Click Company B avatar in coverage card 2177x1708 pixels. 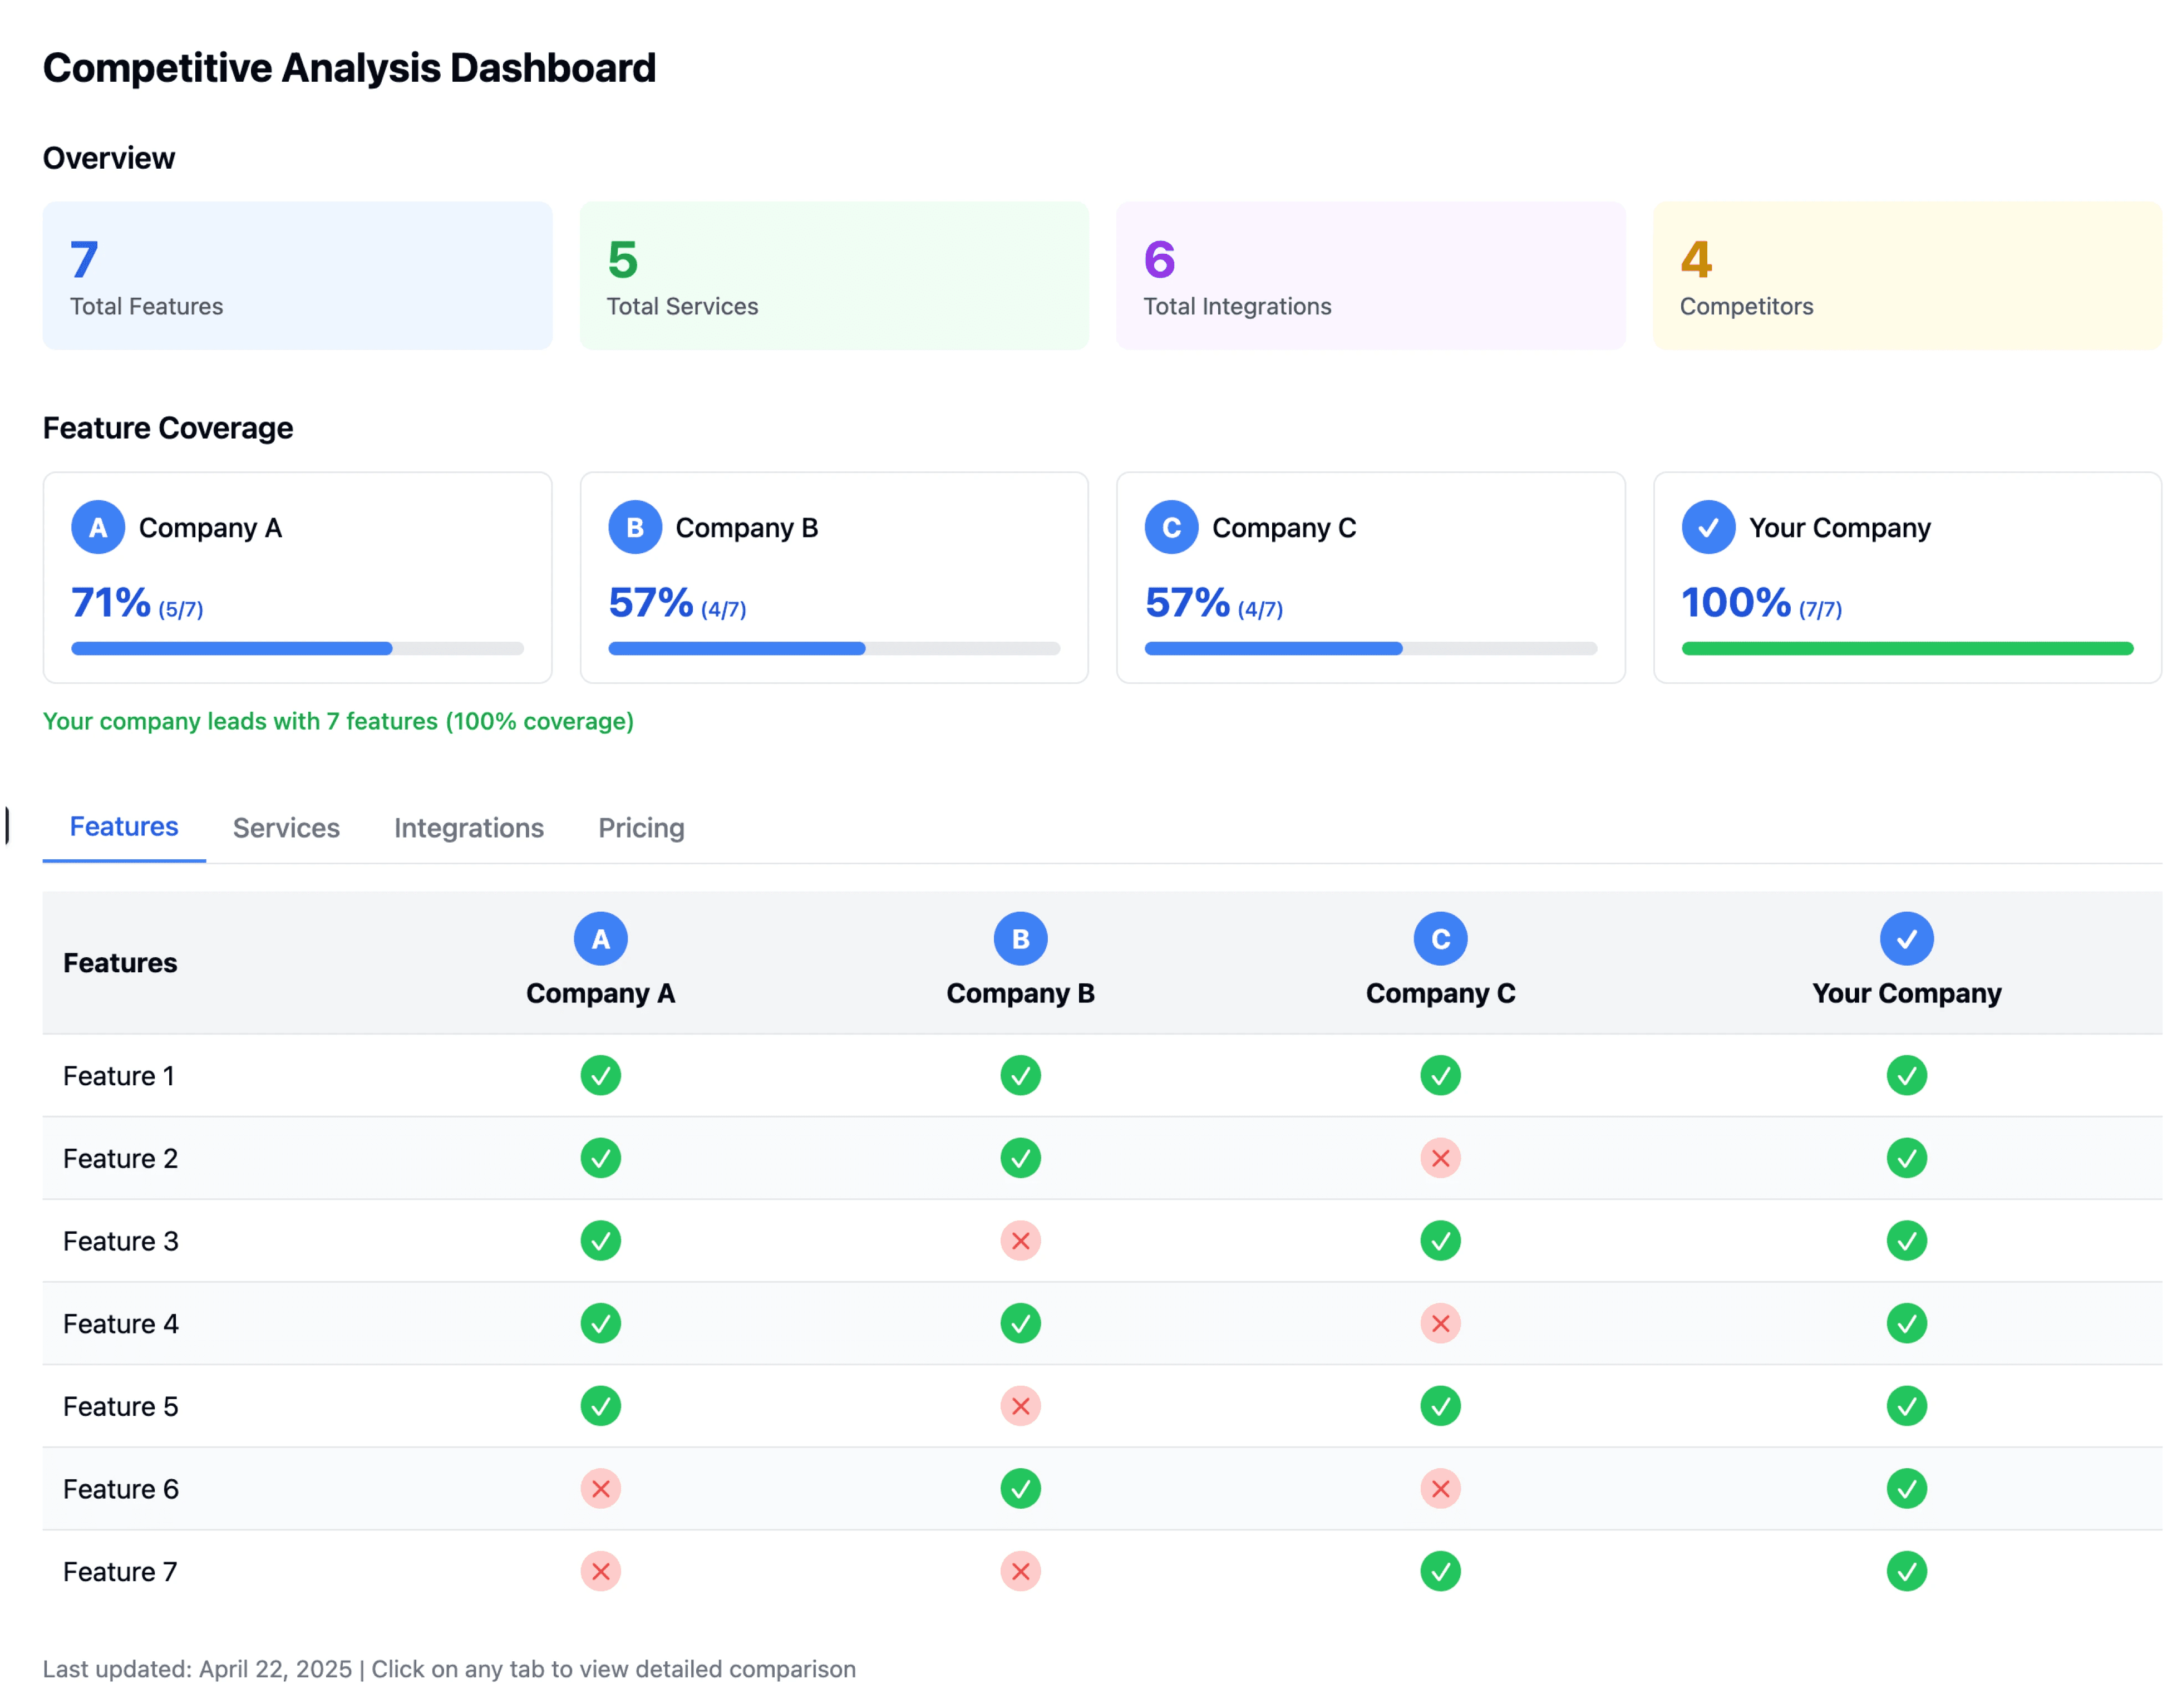click(635, 527)
